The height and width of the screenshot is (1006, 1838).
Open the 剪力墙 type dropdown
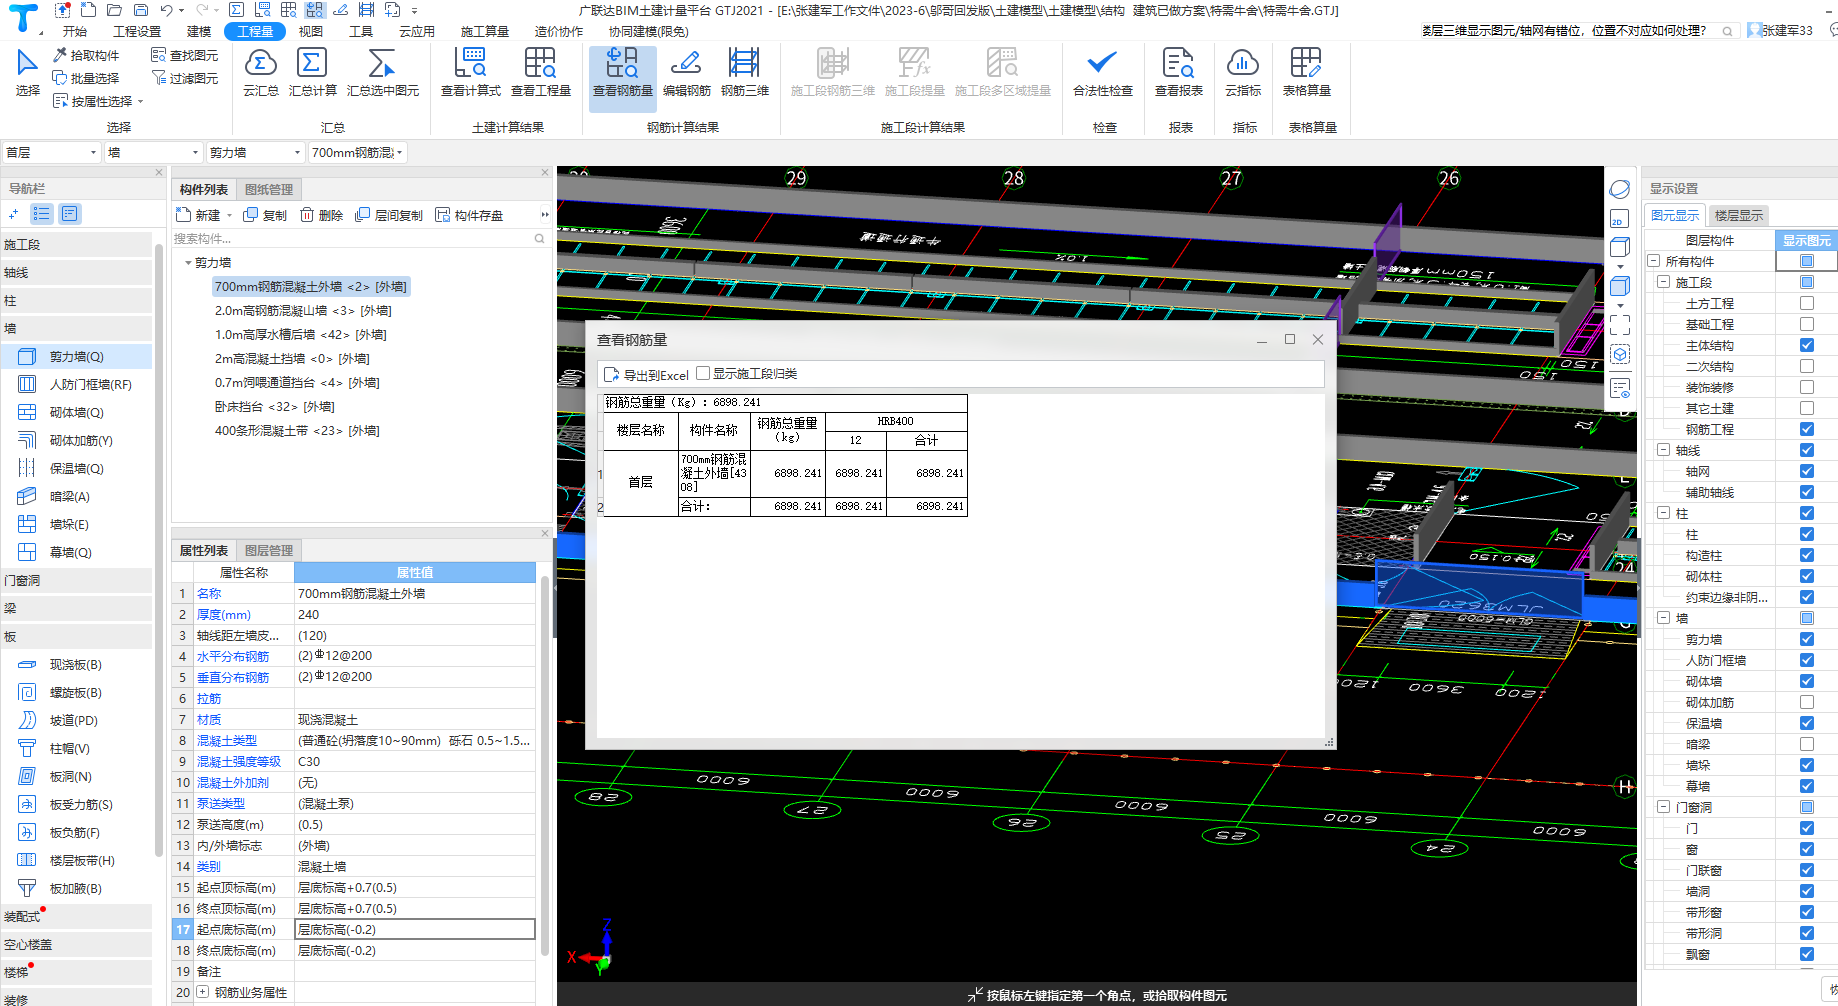click(x=255, y=152)
